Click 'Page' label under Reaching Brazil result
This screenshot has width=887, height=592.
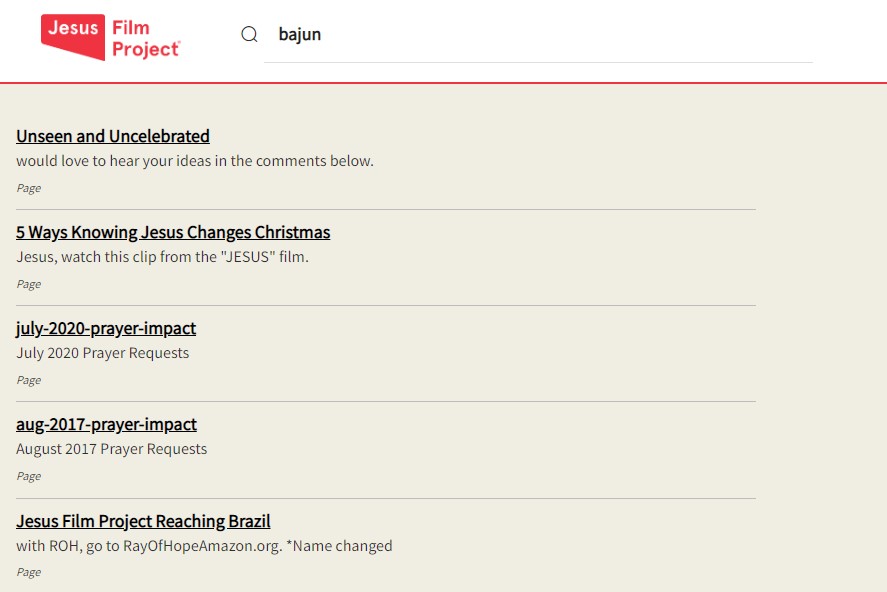(28, 572)
